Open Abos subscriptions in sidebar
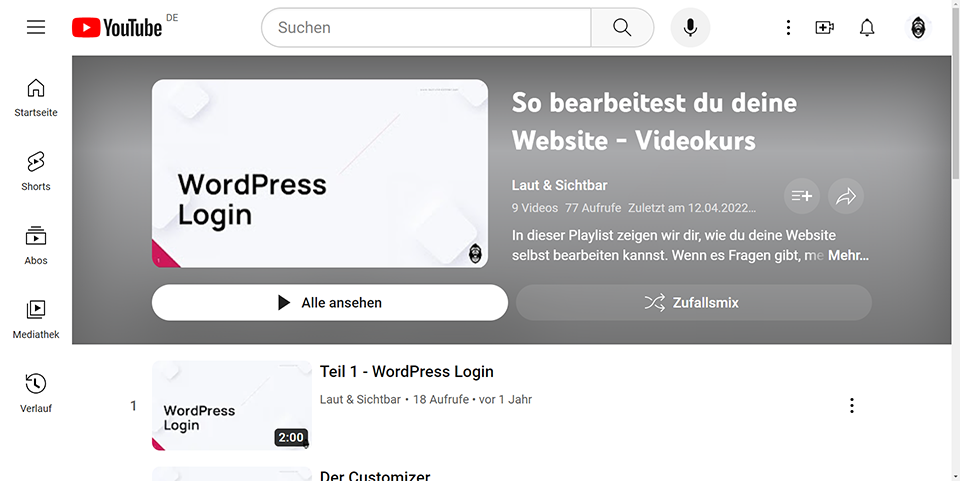The width and height of the screenshot is (960, 481). (36, 246)
